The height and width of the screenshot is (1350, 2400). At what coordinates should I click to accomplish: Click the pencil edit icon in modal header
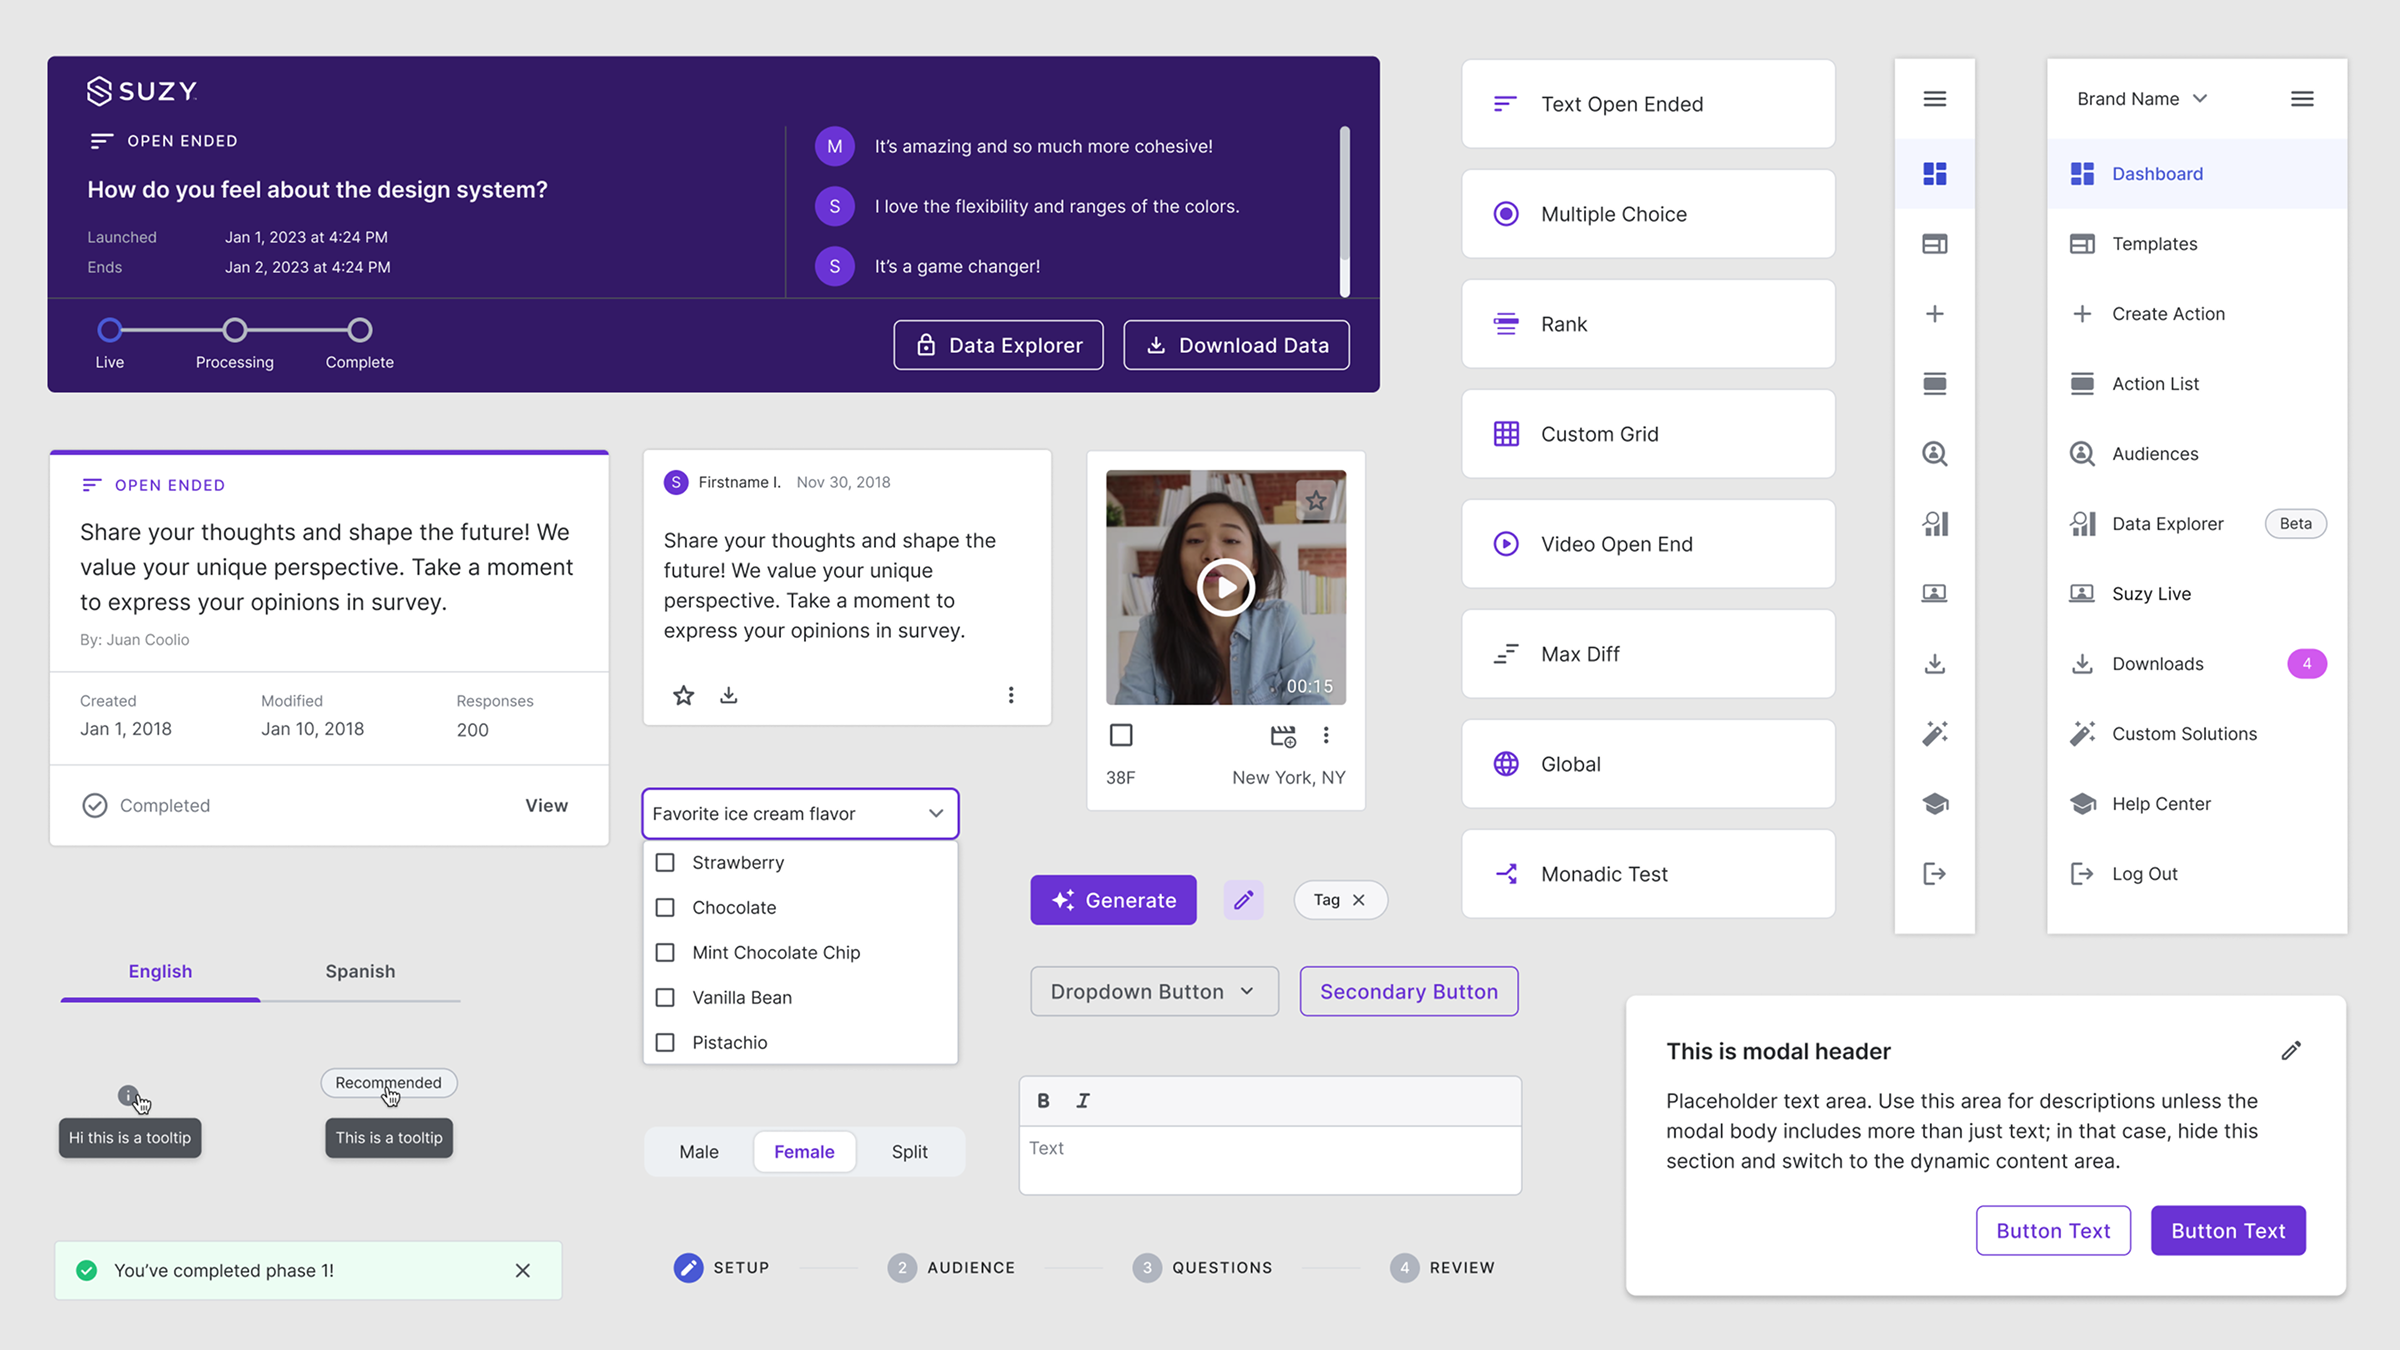(2291, 1050)
